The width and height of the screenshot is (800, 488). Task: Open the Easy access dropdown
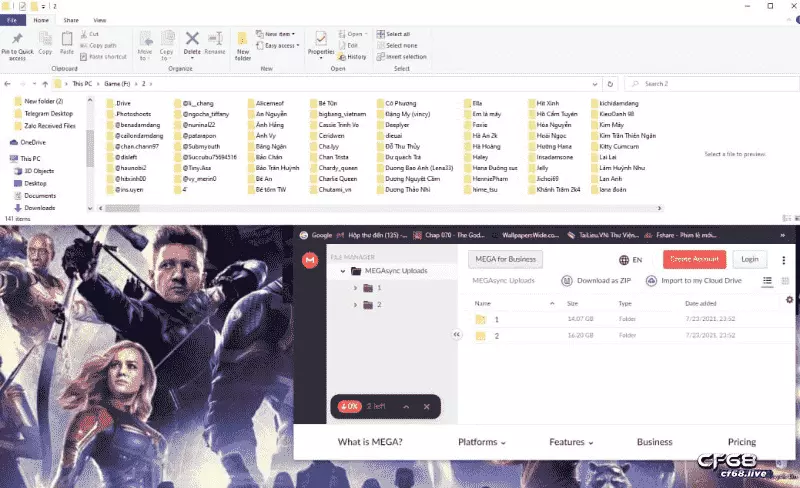click(x=278, y=45)
